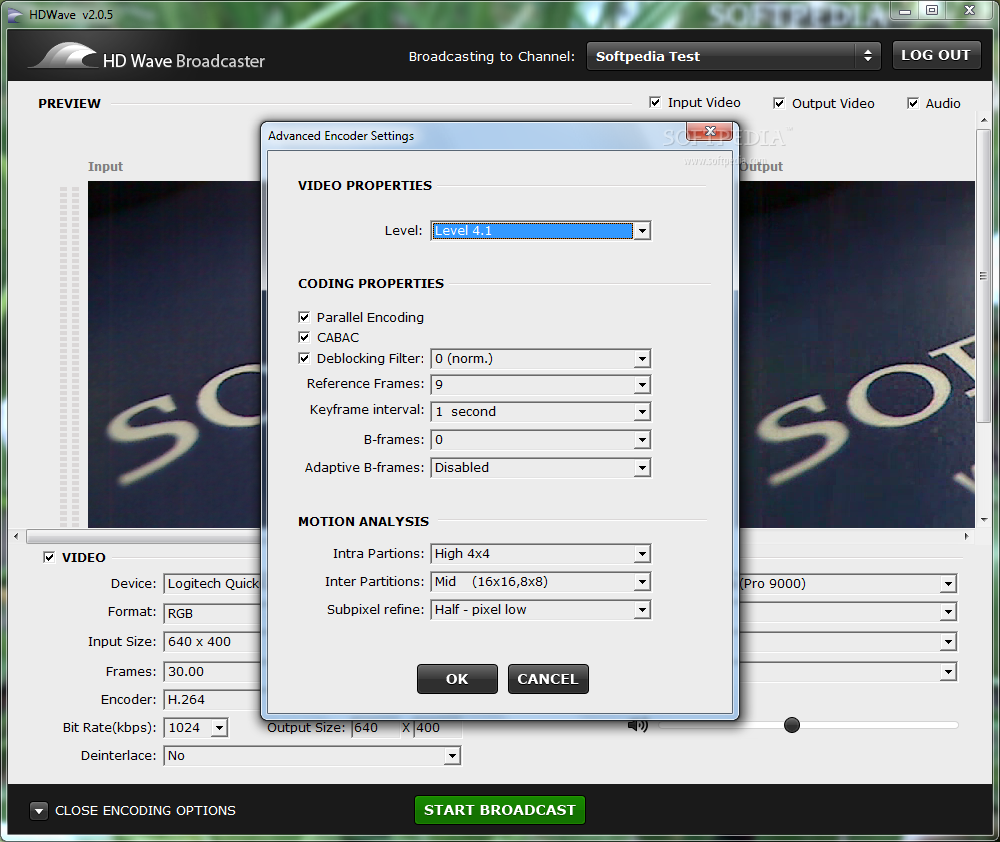Toggle the Audio preview checkbox
The height and width of the screenshot is (842, 1000).
(913, 103)
